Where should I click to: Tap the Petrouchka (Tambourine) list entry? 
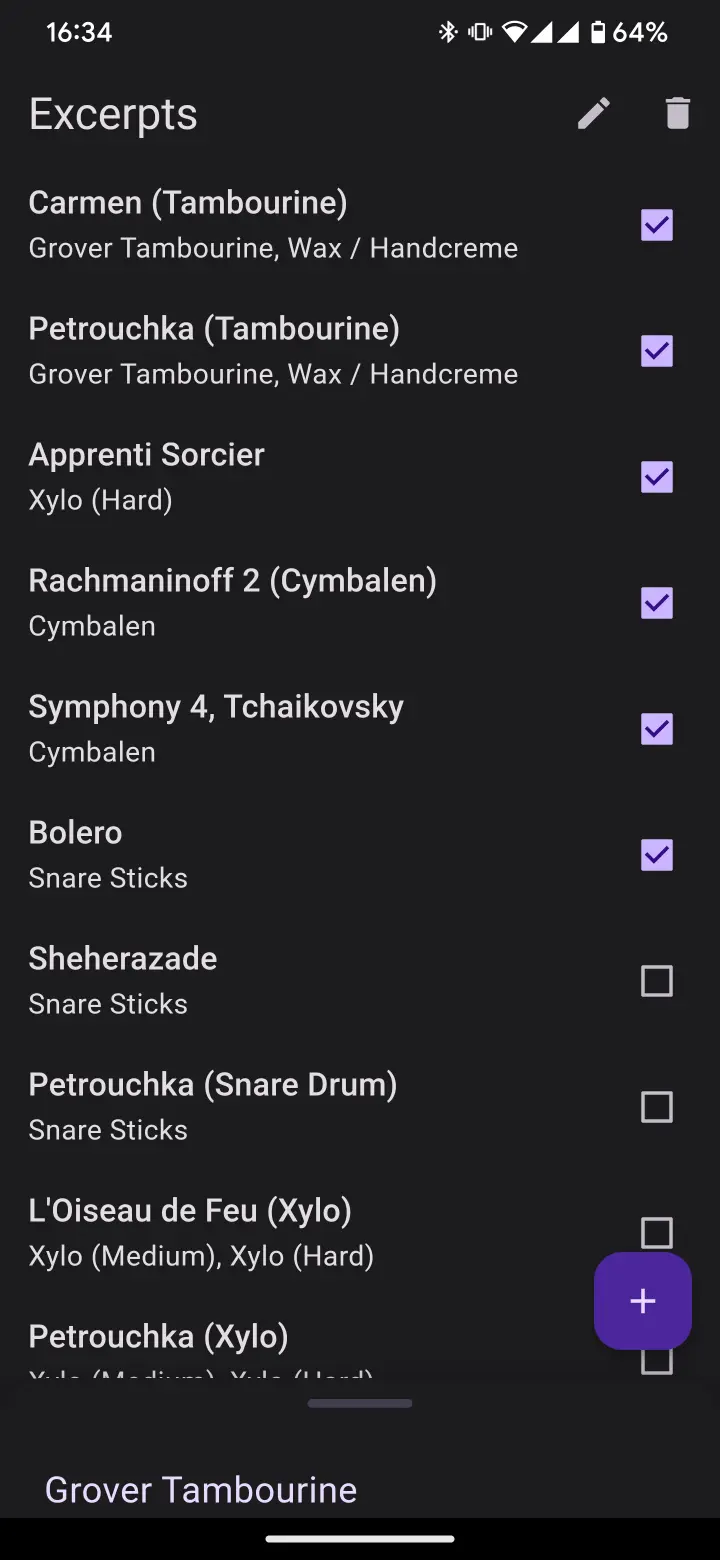[273, 350]
